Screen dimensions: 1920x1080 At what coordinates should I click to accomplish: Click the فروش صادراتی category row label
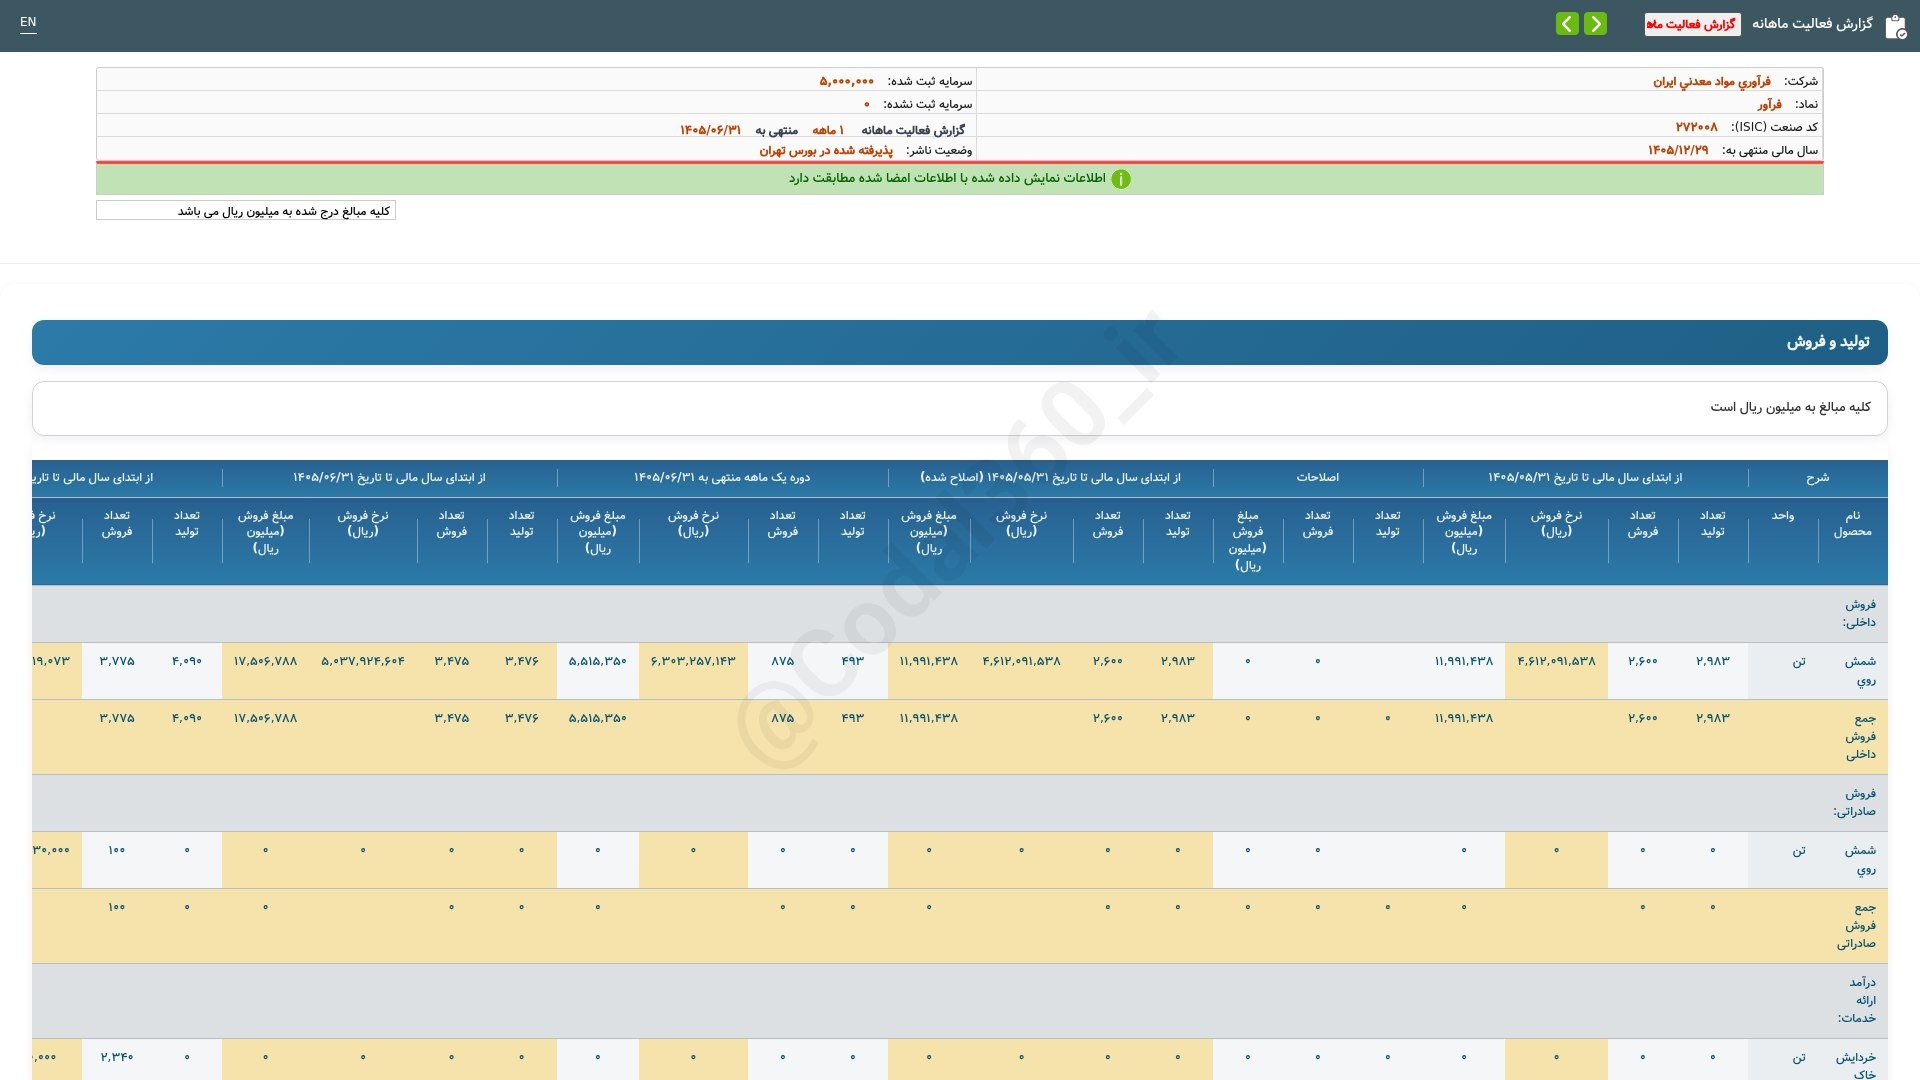tap(1855, 802)
